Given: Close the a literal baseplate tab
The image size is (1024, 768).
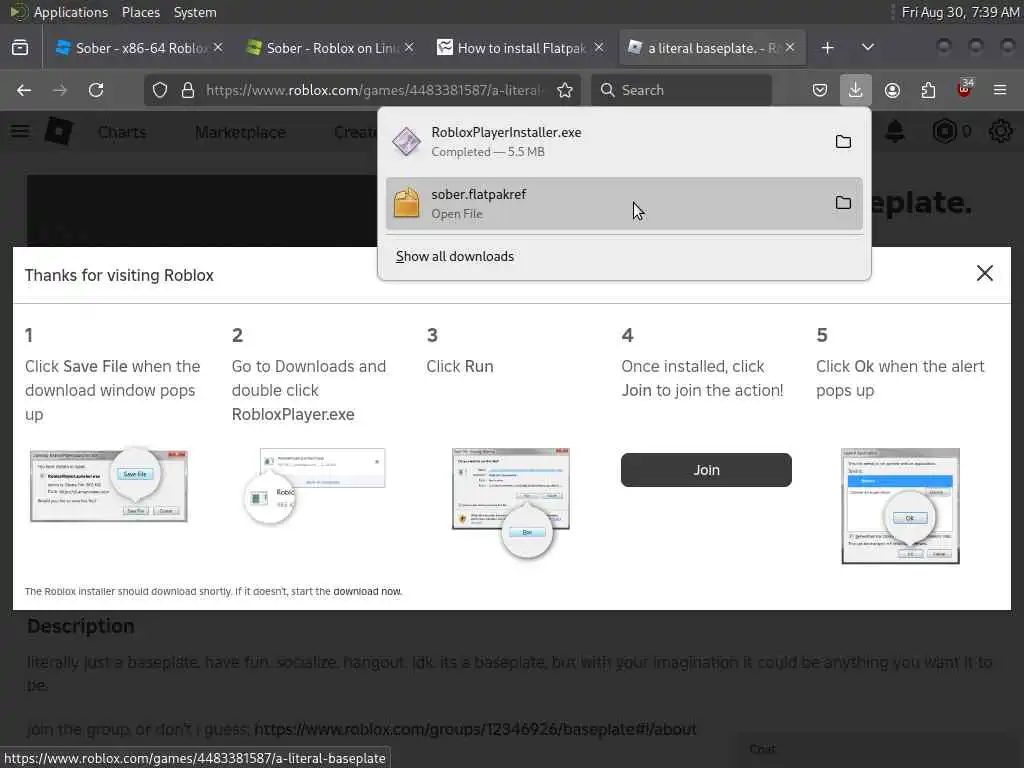Looking at the screenshot, I should pos(790,48).
